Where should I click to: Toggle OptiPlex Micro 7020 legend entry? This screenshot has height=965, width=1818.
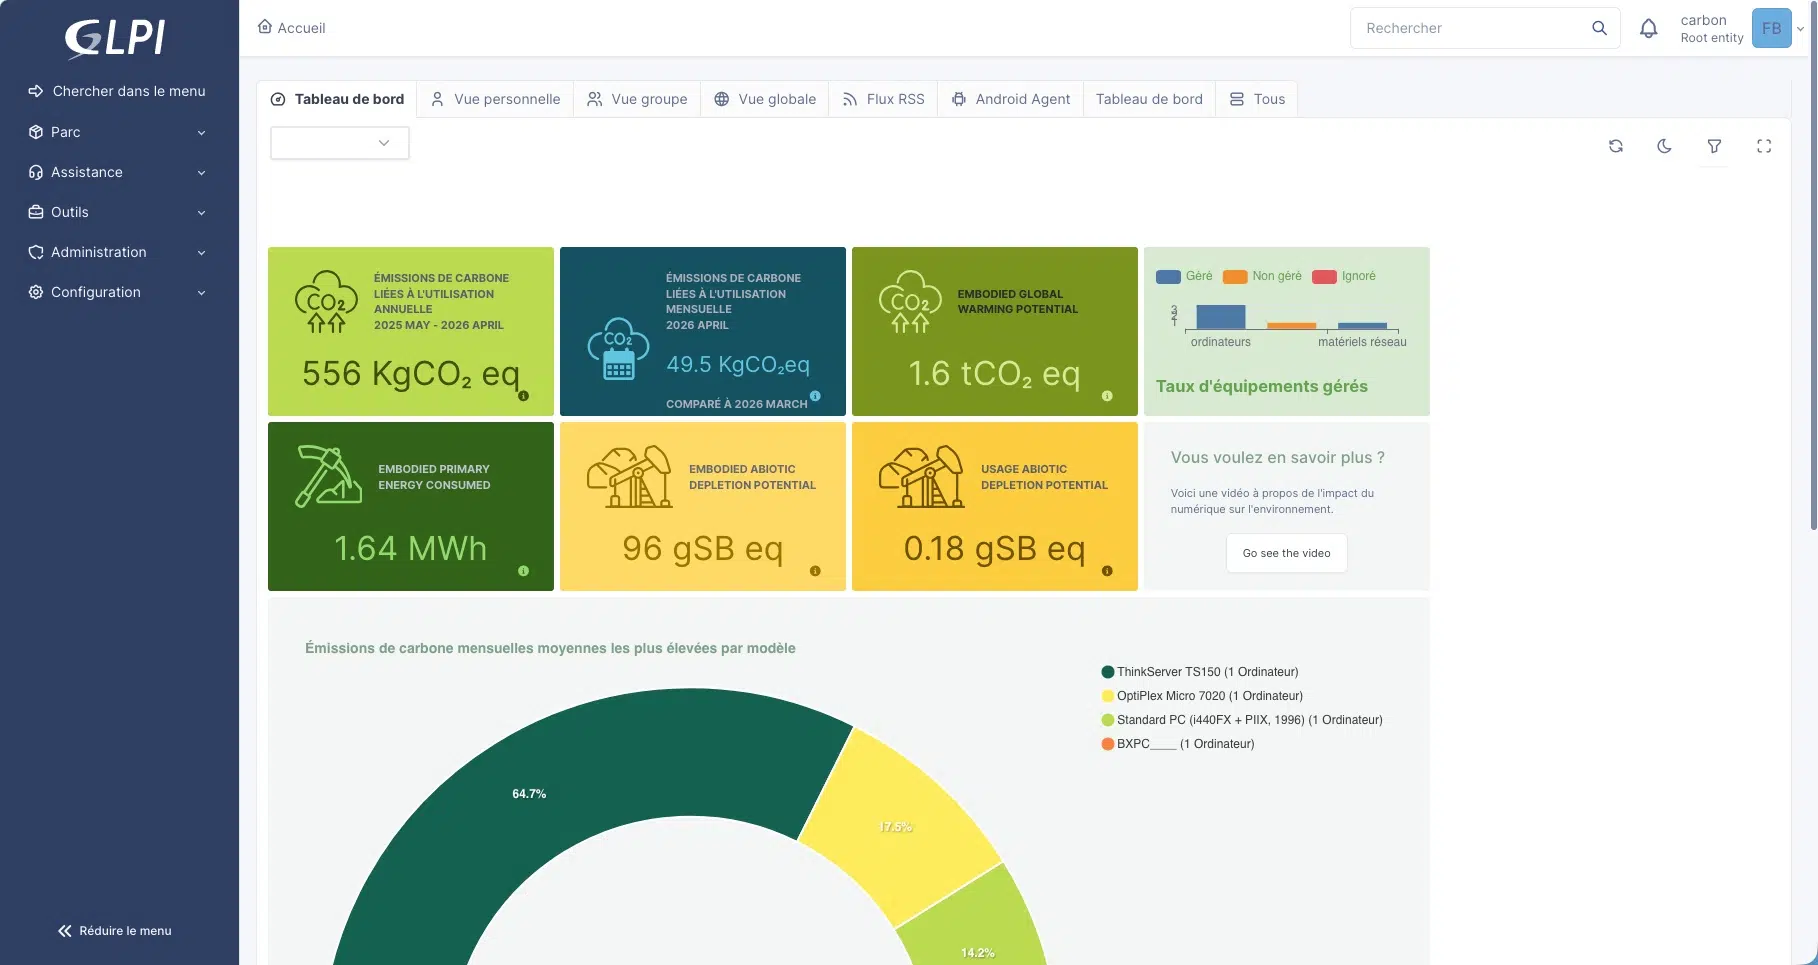(1202, 696)
